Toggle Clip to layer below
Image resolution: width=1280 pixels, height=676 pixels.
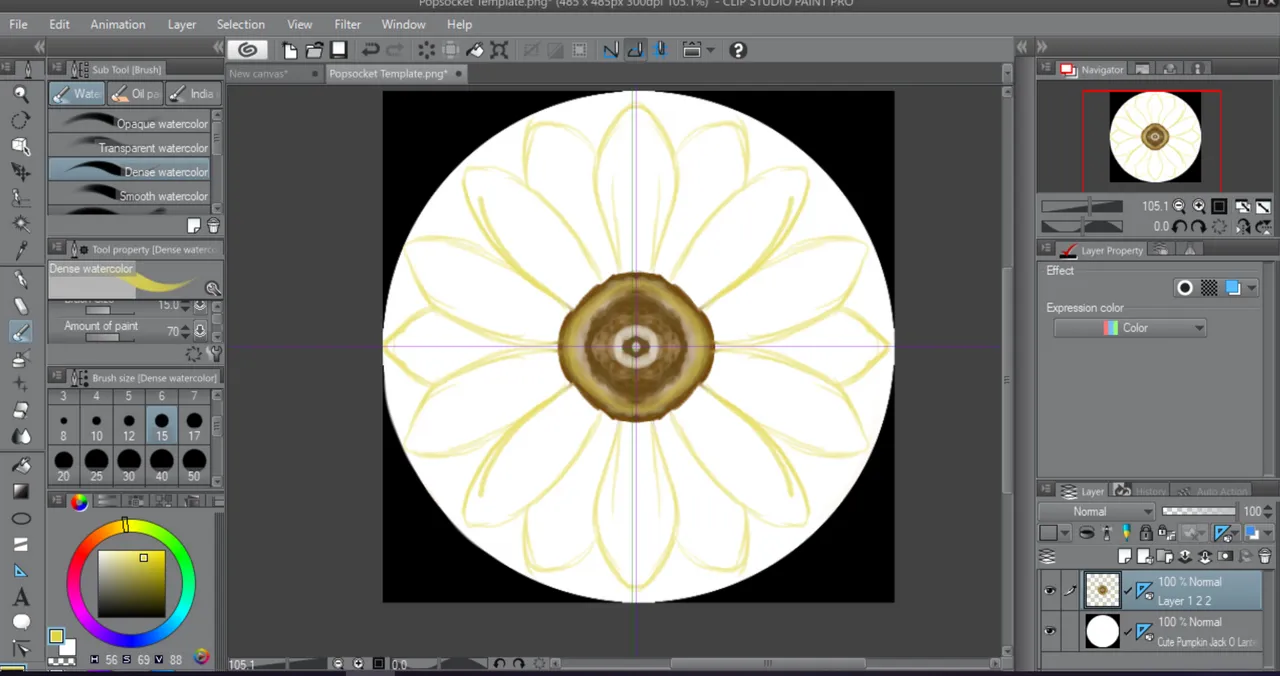point(1086,534)
